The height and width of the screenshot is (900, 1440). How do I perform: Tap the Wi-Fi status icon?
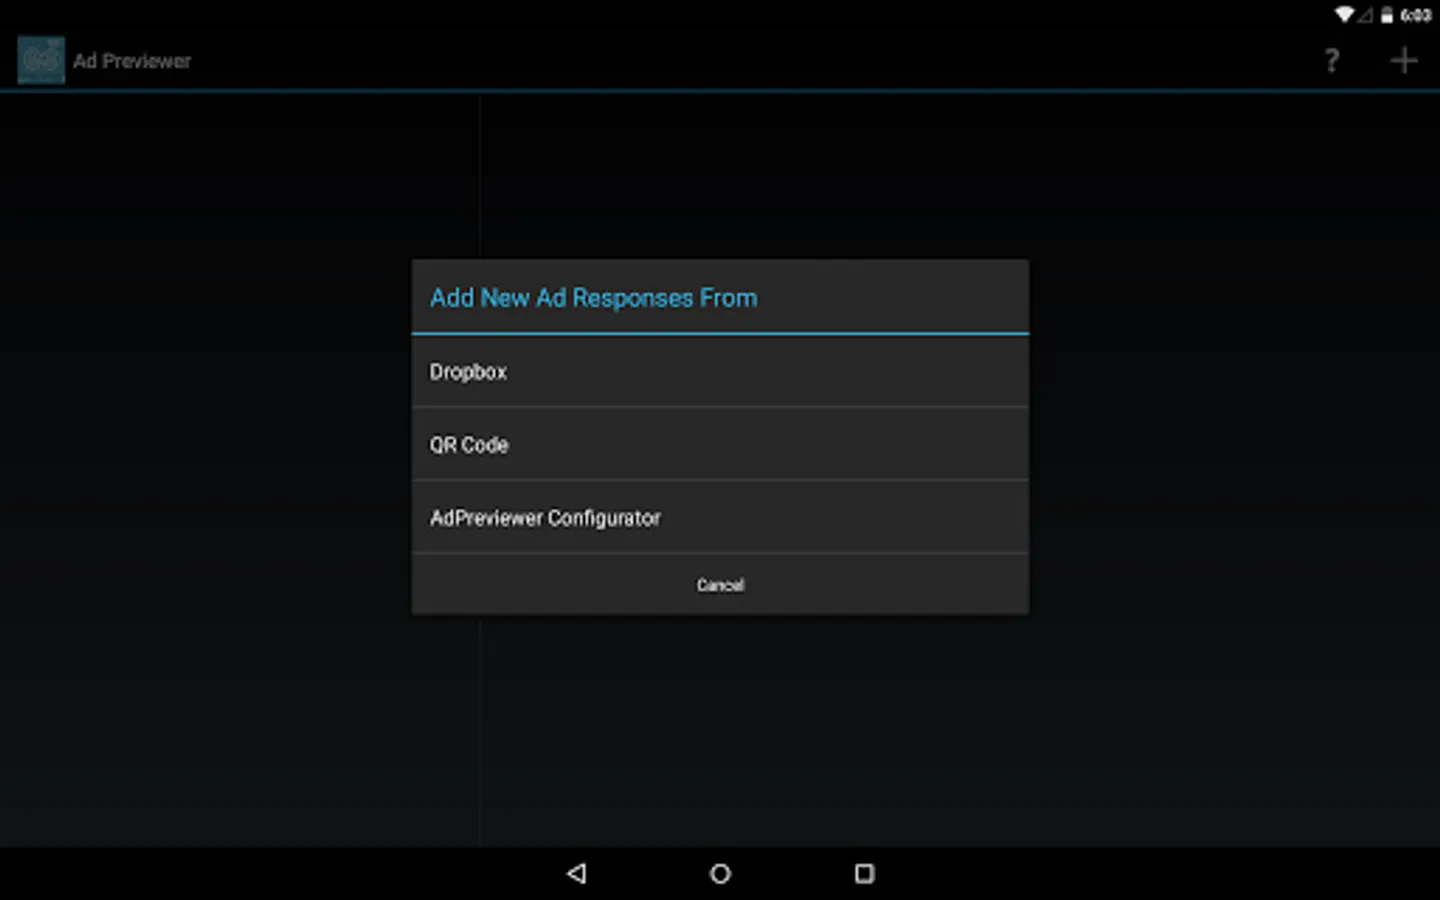point(1345,14)
